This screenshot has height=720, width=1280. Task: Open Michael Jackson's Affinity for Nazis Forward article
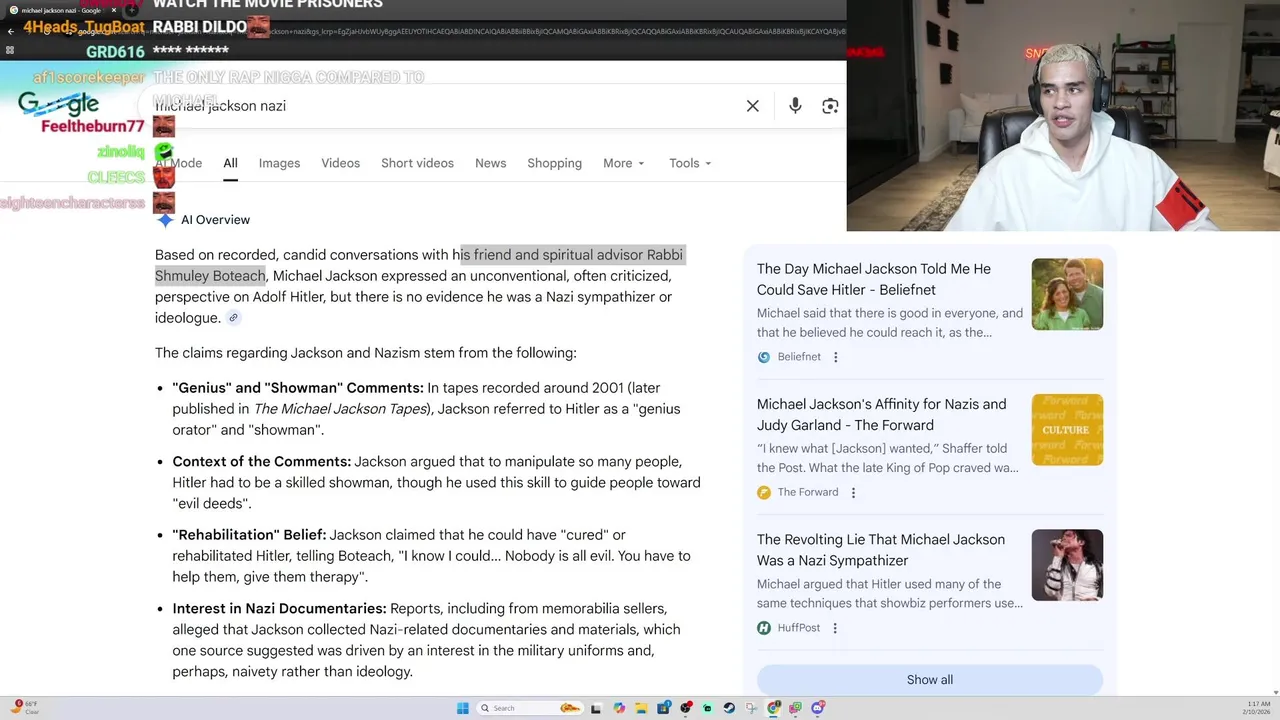click(x=882, y=414)
